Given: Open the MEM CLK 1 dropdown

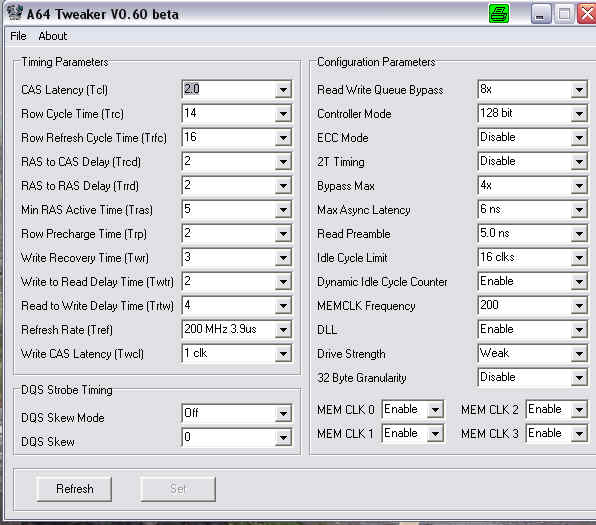Looking at the screenshot, I should (435, 434).
